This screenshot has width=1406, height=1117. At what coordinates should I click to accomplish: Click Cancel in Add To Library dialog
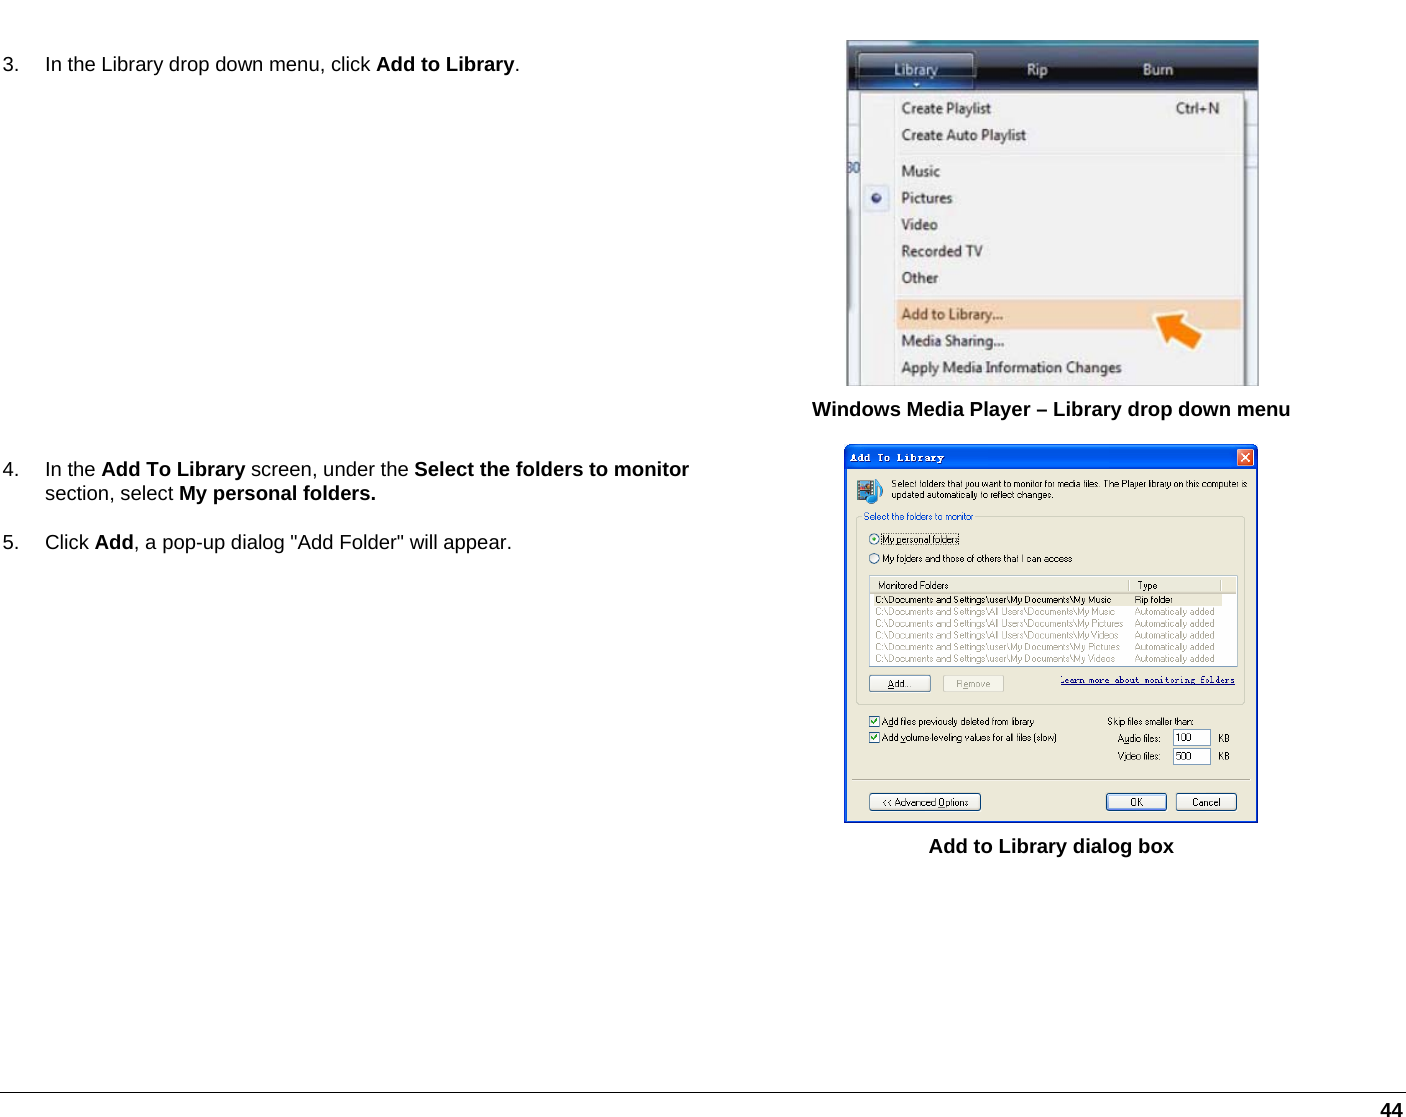point(1206,802)
